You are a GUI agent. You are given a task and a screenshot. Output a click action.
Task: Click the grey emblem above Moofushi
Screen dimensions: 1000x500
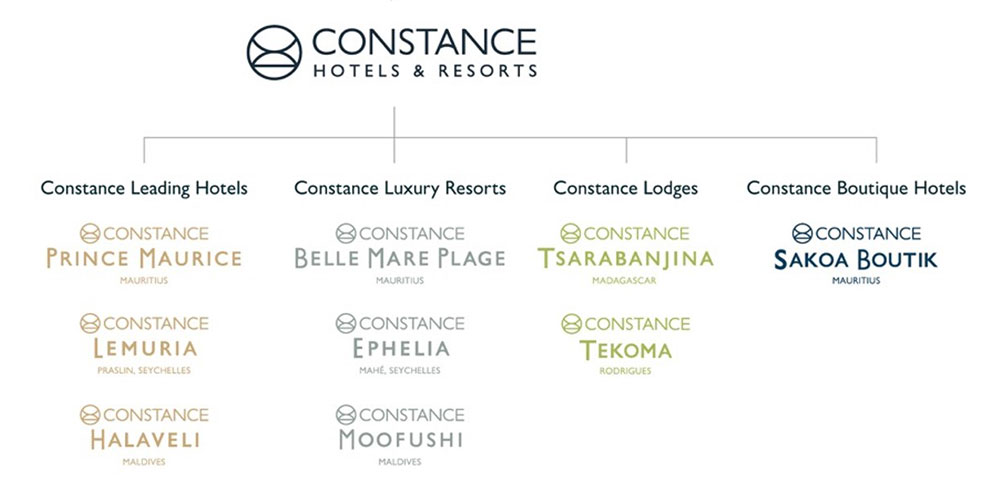click(x=346, y=415)
